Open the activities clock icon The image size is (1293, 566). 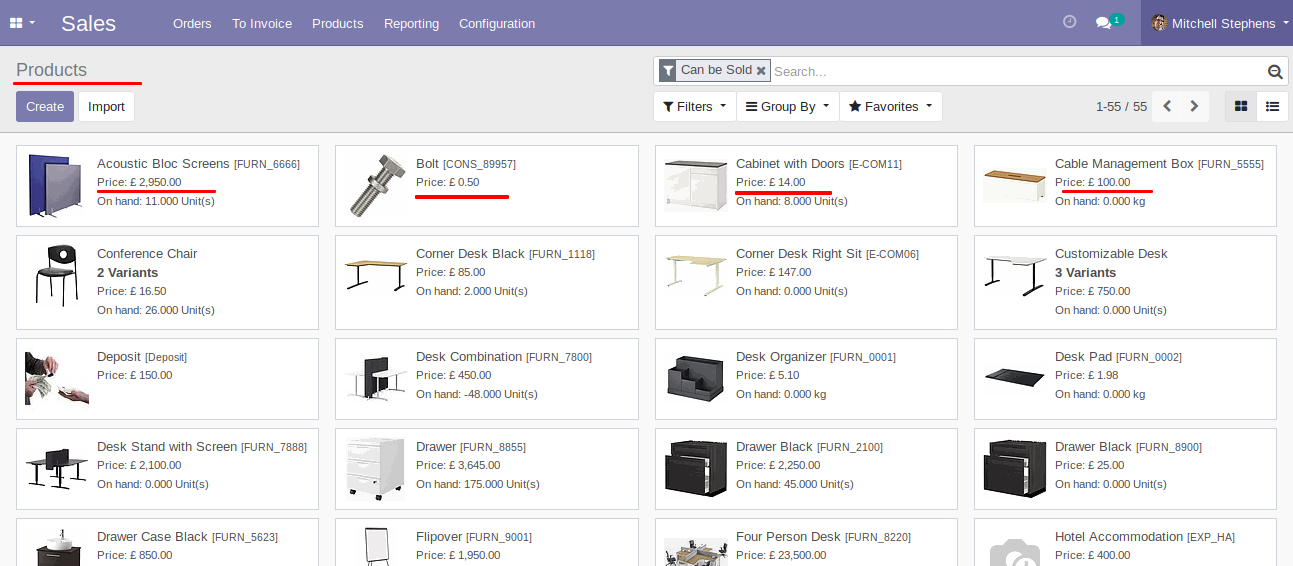1069,22
